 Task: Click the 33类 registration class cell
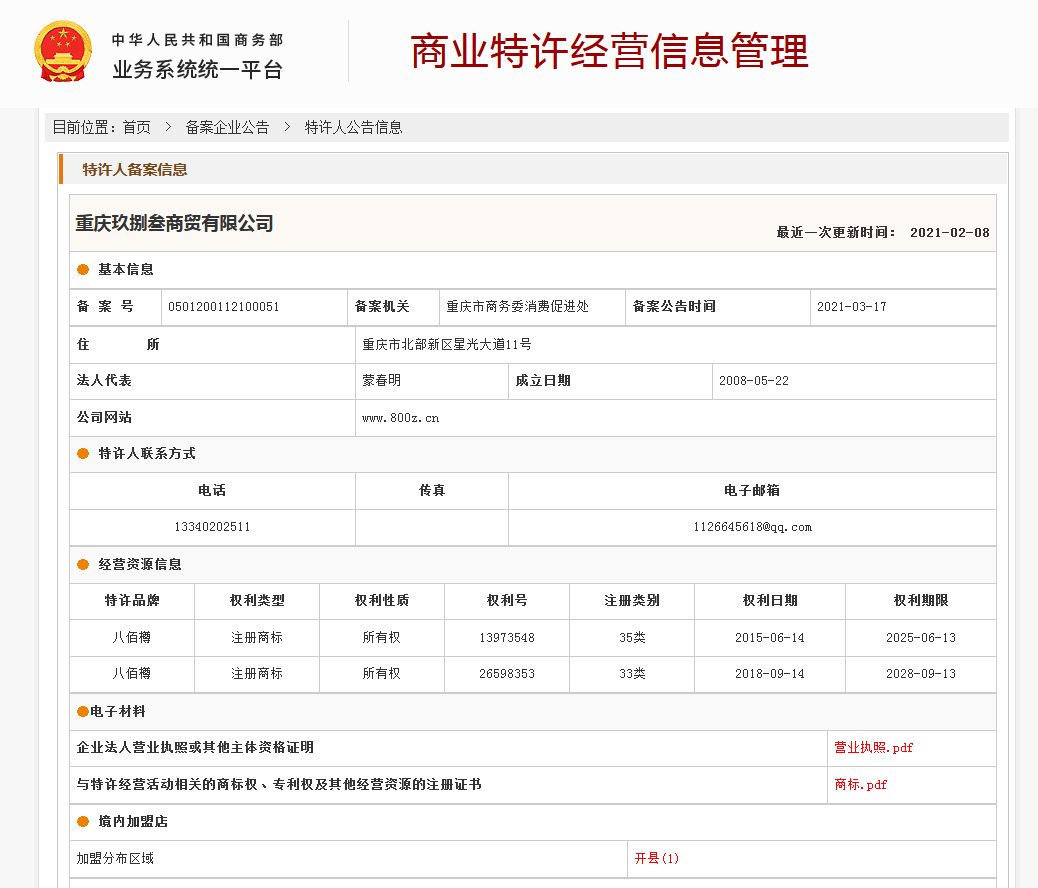(x=632, y=674)
